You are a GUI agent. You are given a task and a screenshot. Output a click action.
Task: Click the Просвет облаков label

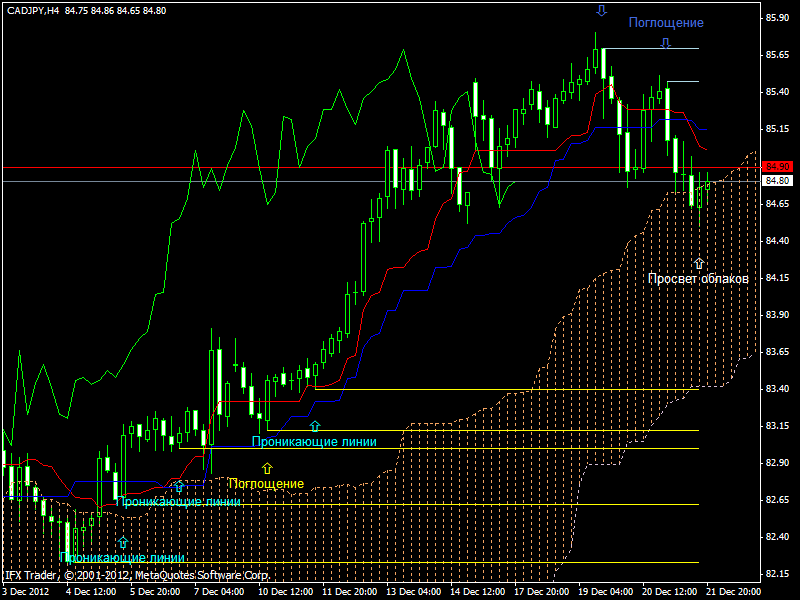click(x=698, y=279)
